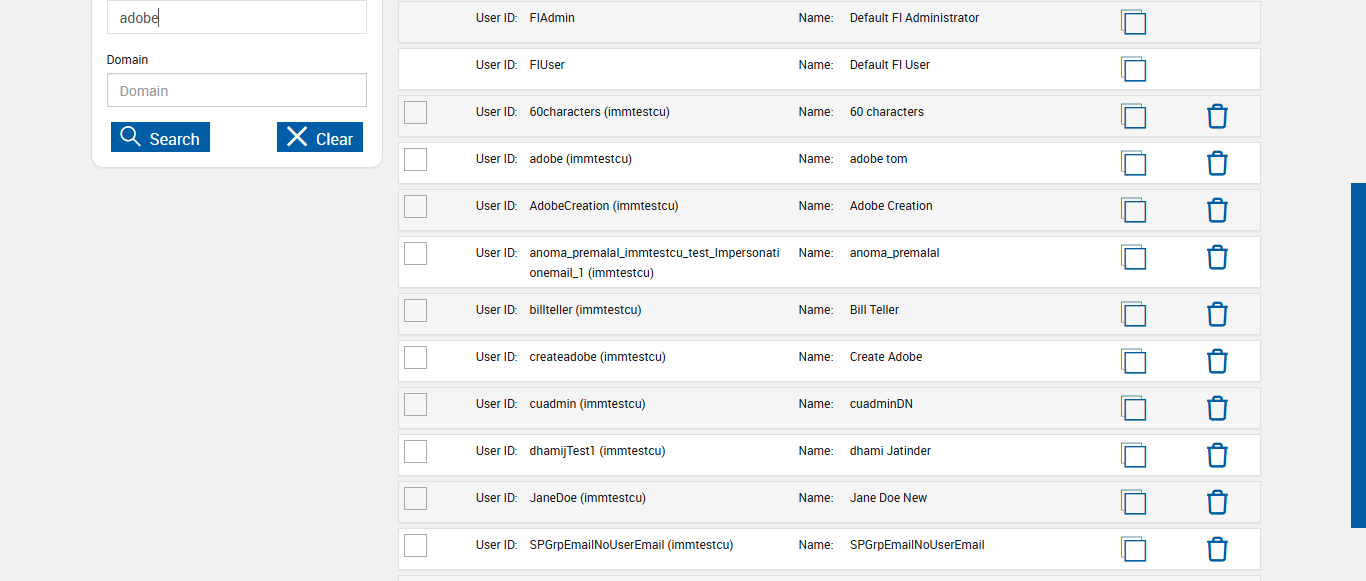
Task: Delete the dhamijTest1 user
Action: 1217,455
